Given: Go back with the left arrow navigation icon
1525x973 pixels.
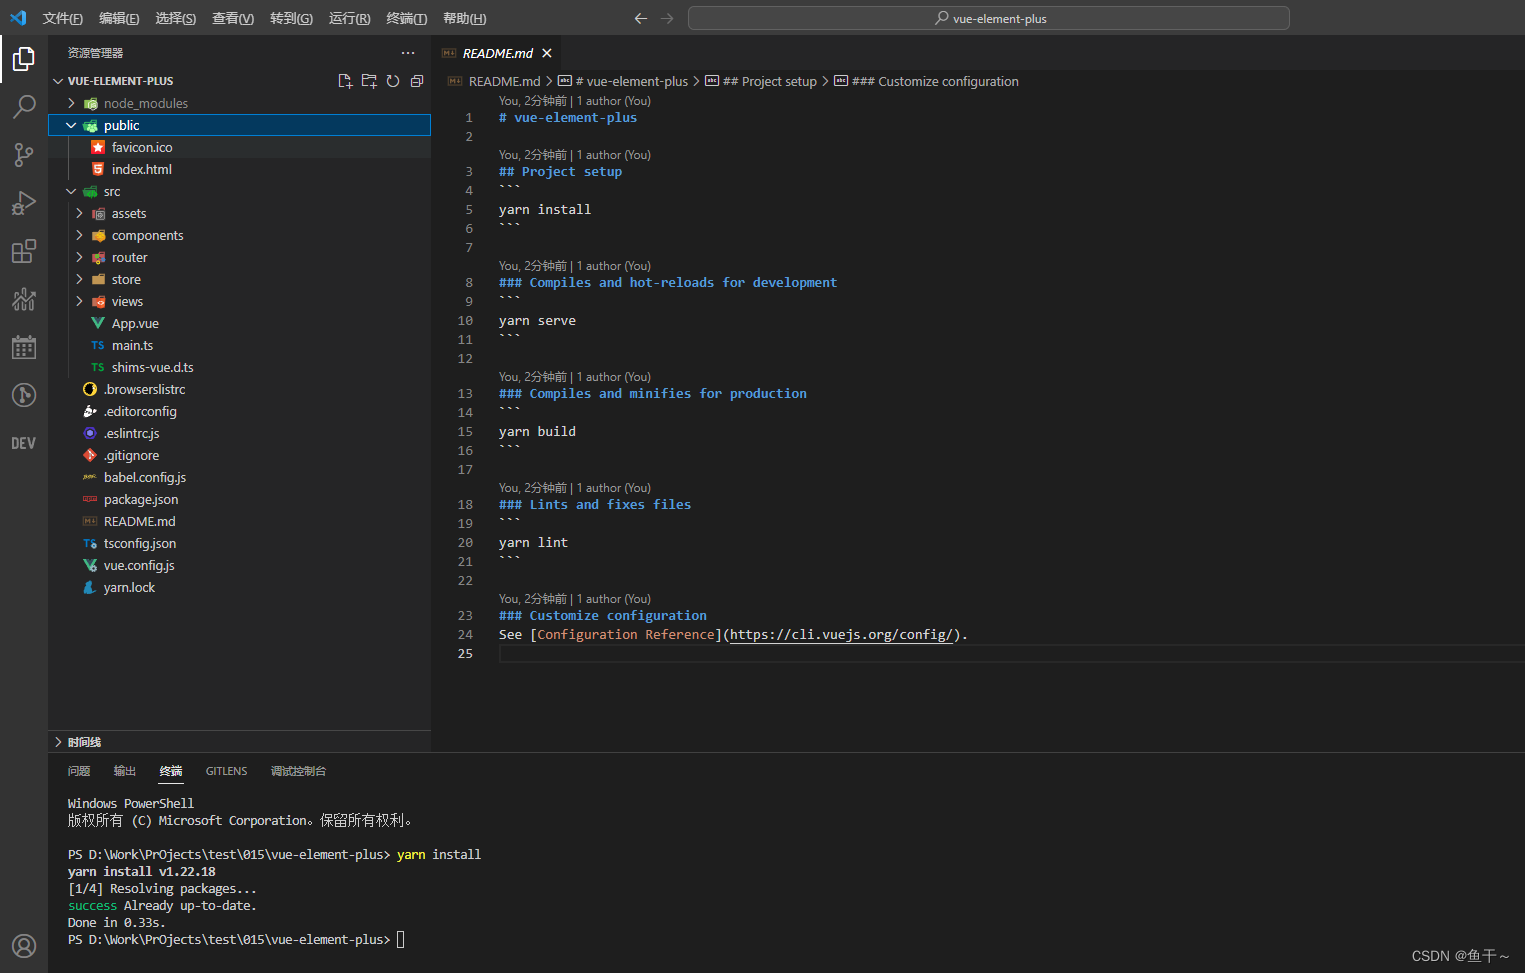Looking at the screenshot, I should click(x=641, y=18).
